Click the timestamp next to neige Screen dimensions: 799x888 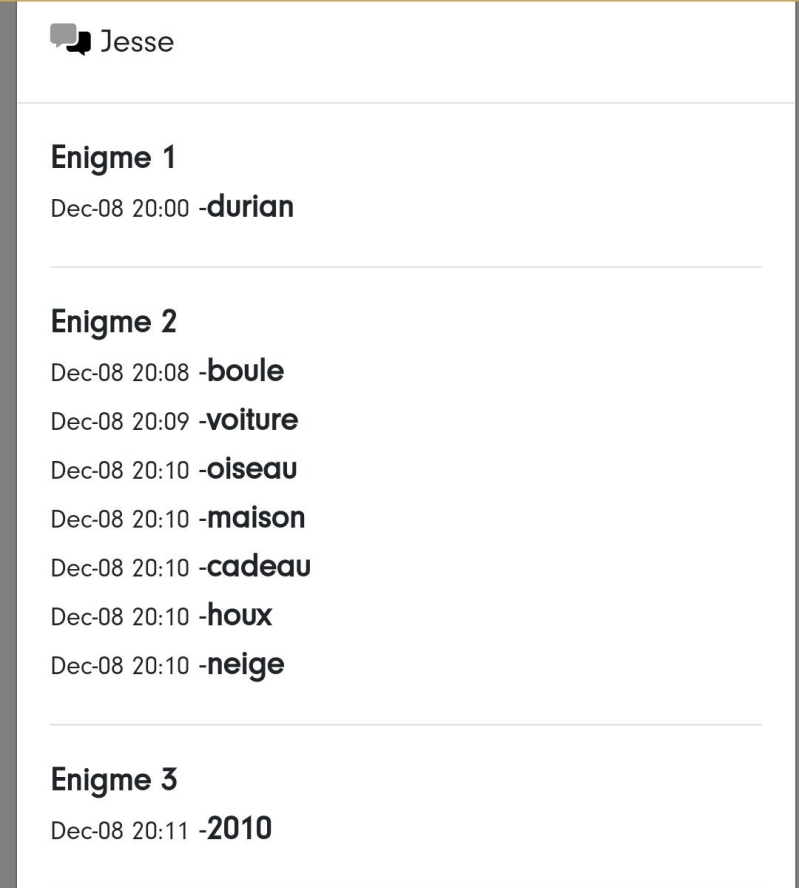click(119, 666)
